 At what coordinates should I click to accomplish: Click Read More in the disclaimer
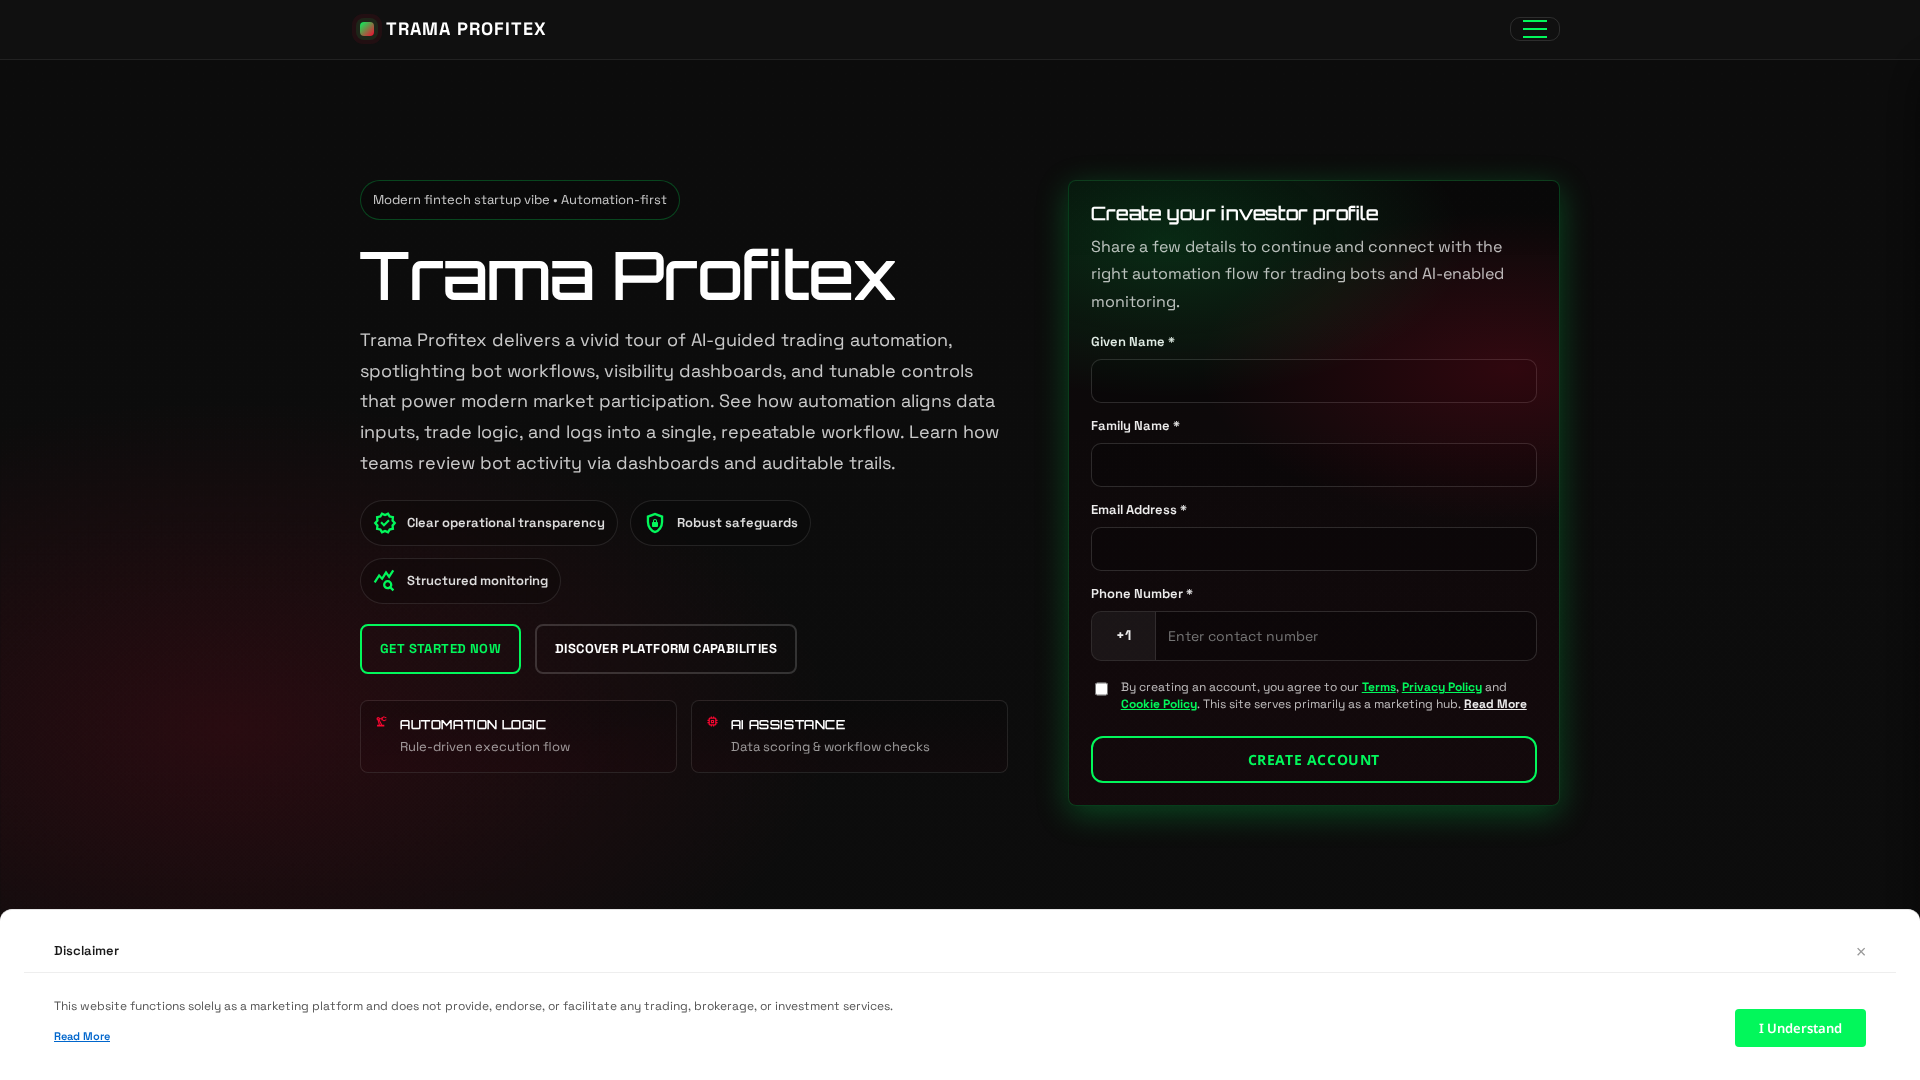tap(82, 1036)
